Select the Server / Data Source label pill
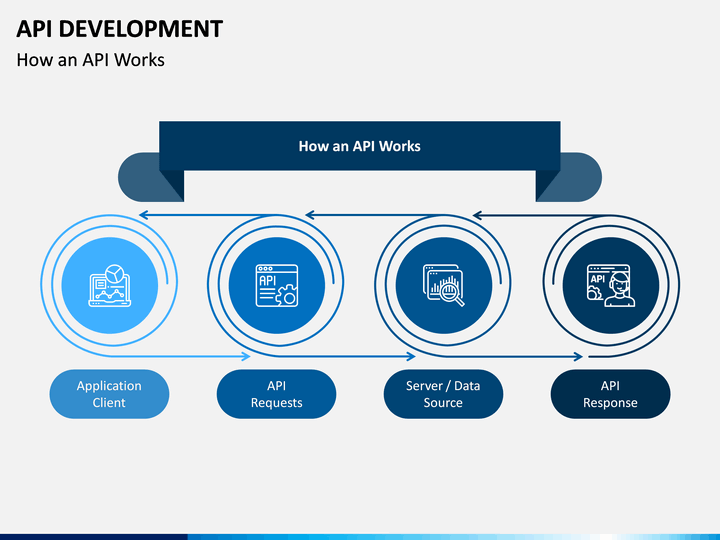Screen dimensions: 720x540 pos(443,394)
